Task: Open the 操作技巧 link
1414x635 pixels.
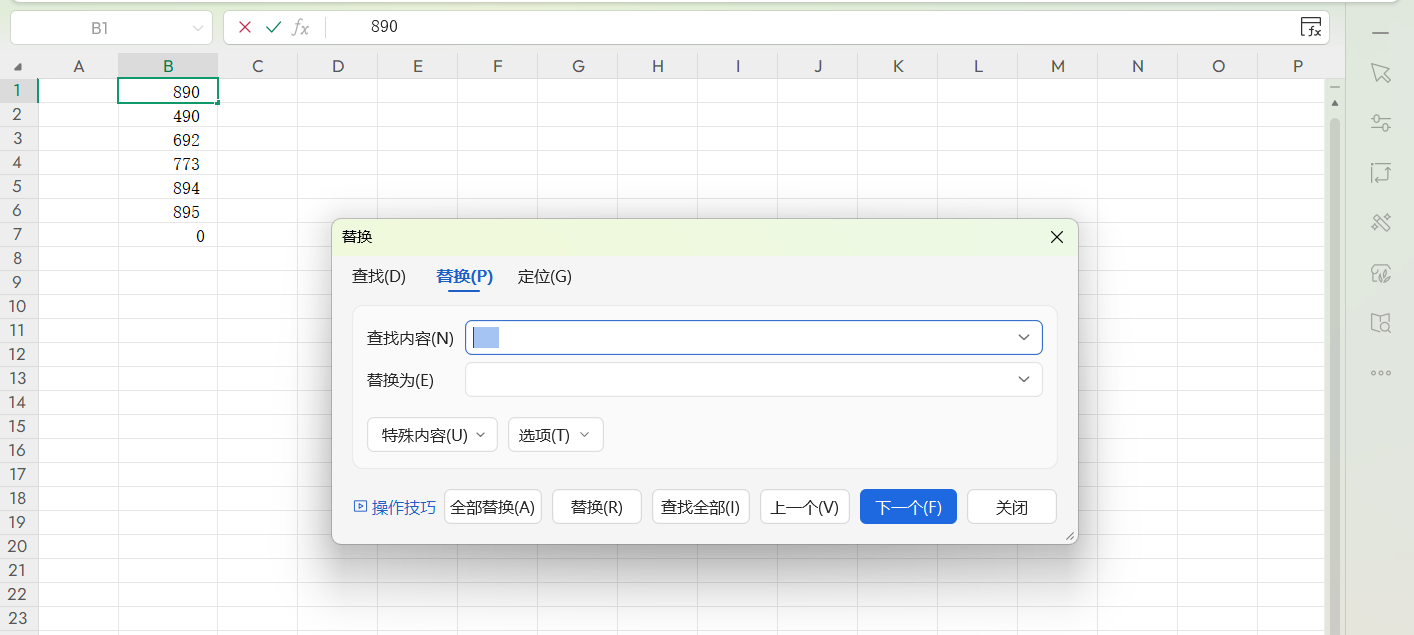Action: tap(404, 507)
